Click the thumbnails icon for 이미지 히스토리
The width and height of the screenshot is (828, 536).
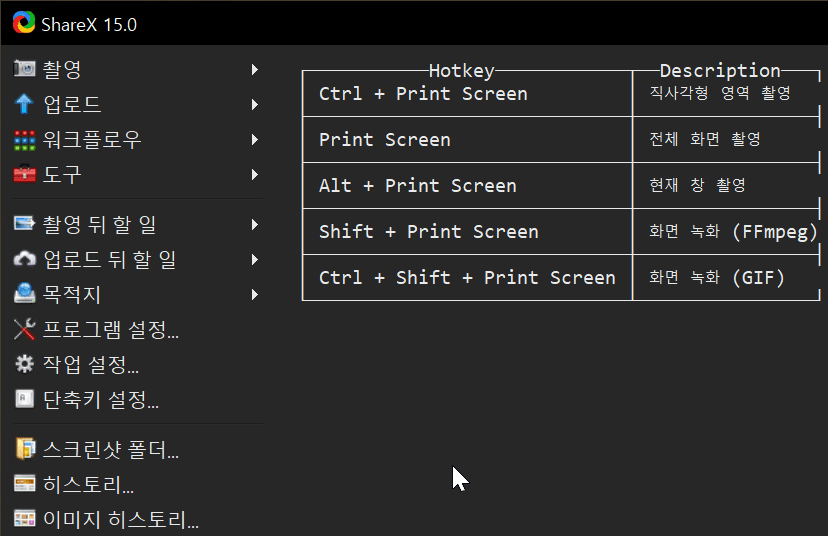[x=24, y=519]
